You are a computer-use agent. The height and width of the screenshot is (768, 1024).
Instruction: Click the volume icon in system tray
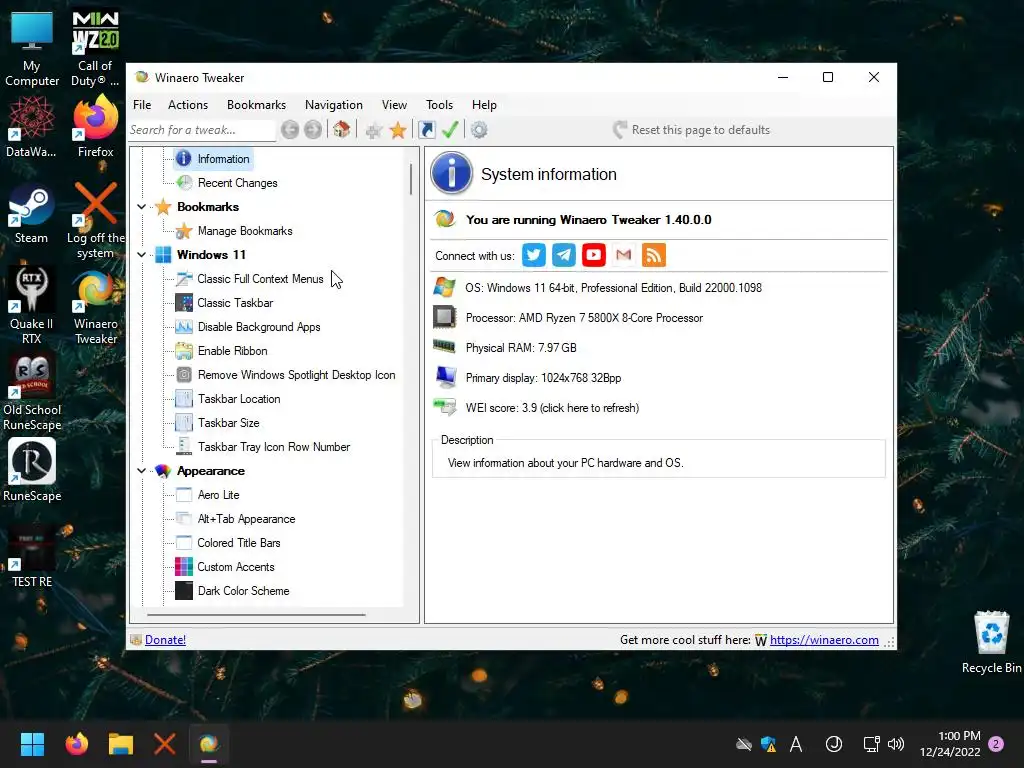[896, 744]
